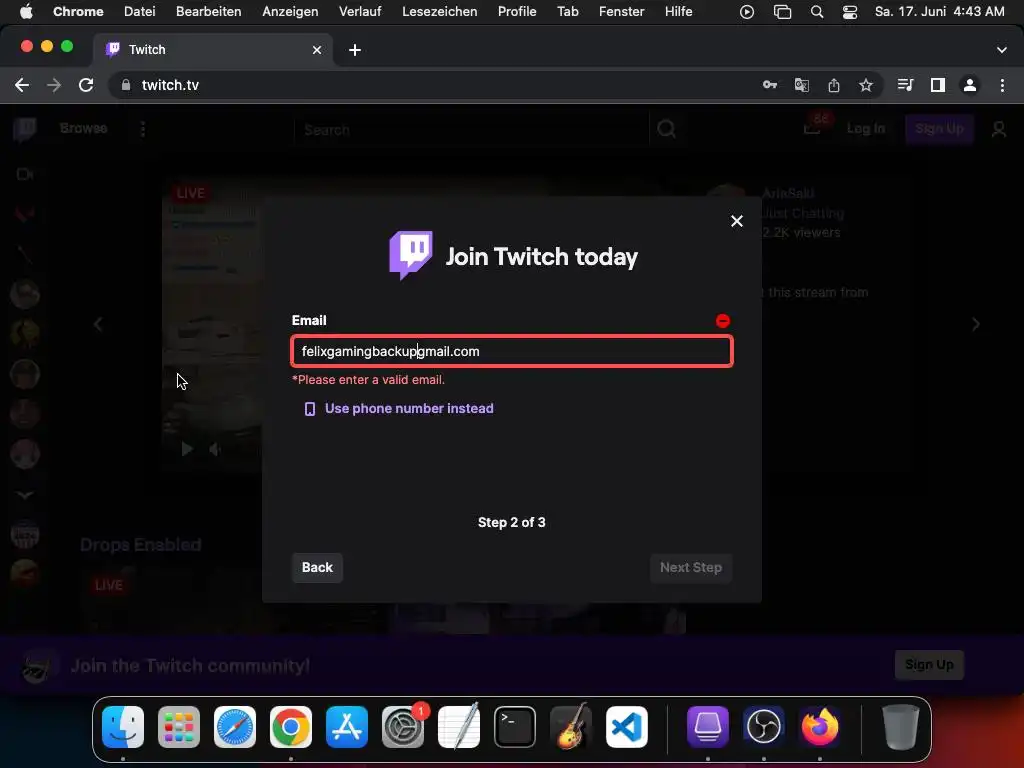This screenshot has height=768, width=1024.
Task: Choose Use phone number instead
Action: [x=409, y=409]
